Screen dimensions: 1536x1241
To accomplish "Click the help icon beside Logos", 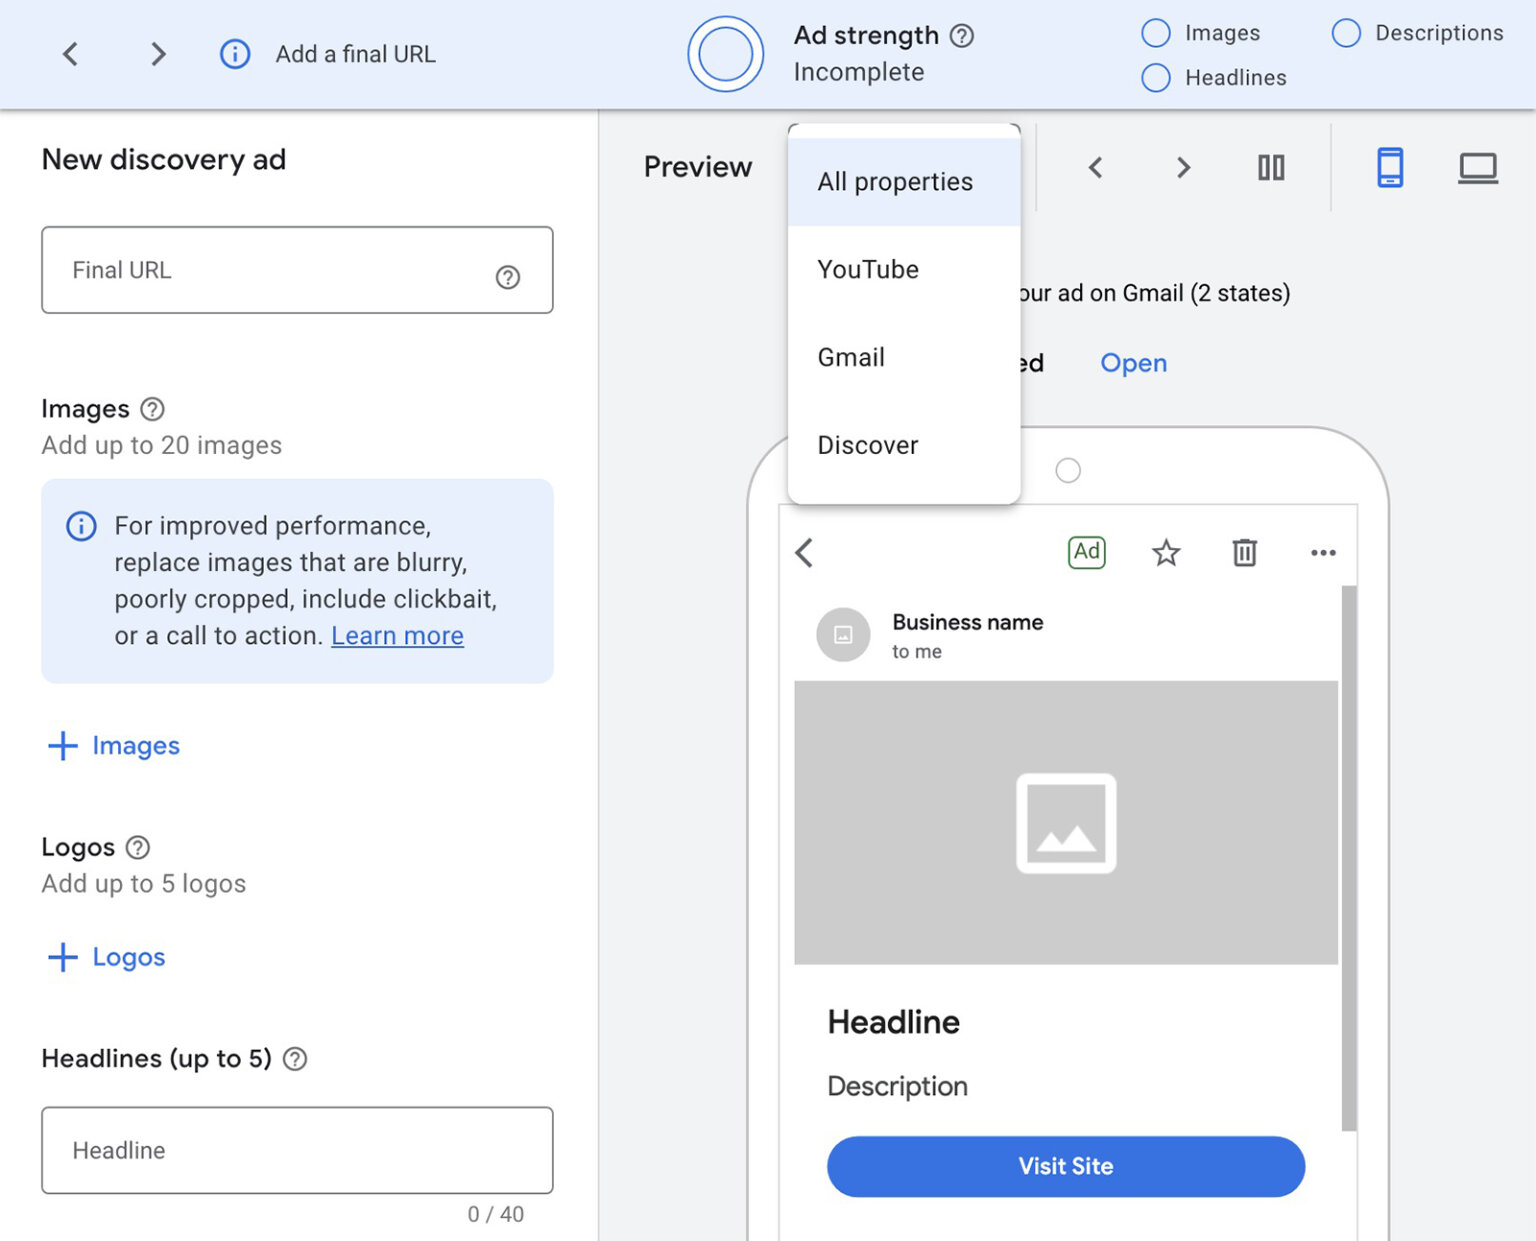I will coord(138,847).
